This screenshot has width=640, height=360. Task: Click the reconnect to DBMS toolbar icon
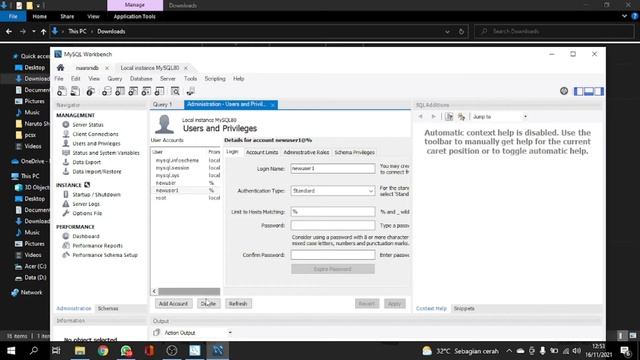190,91
